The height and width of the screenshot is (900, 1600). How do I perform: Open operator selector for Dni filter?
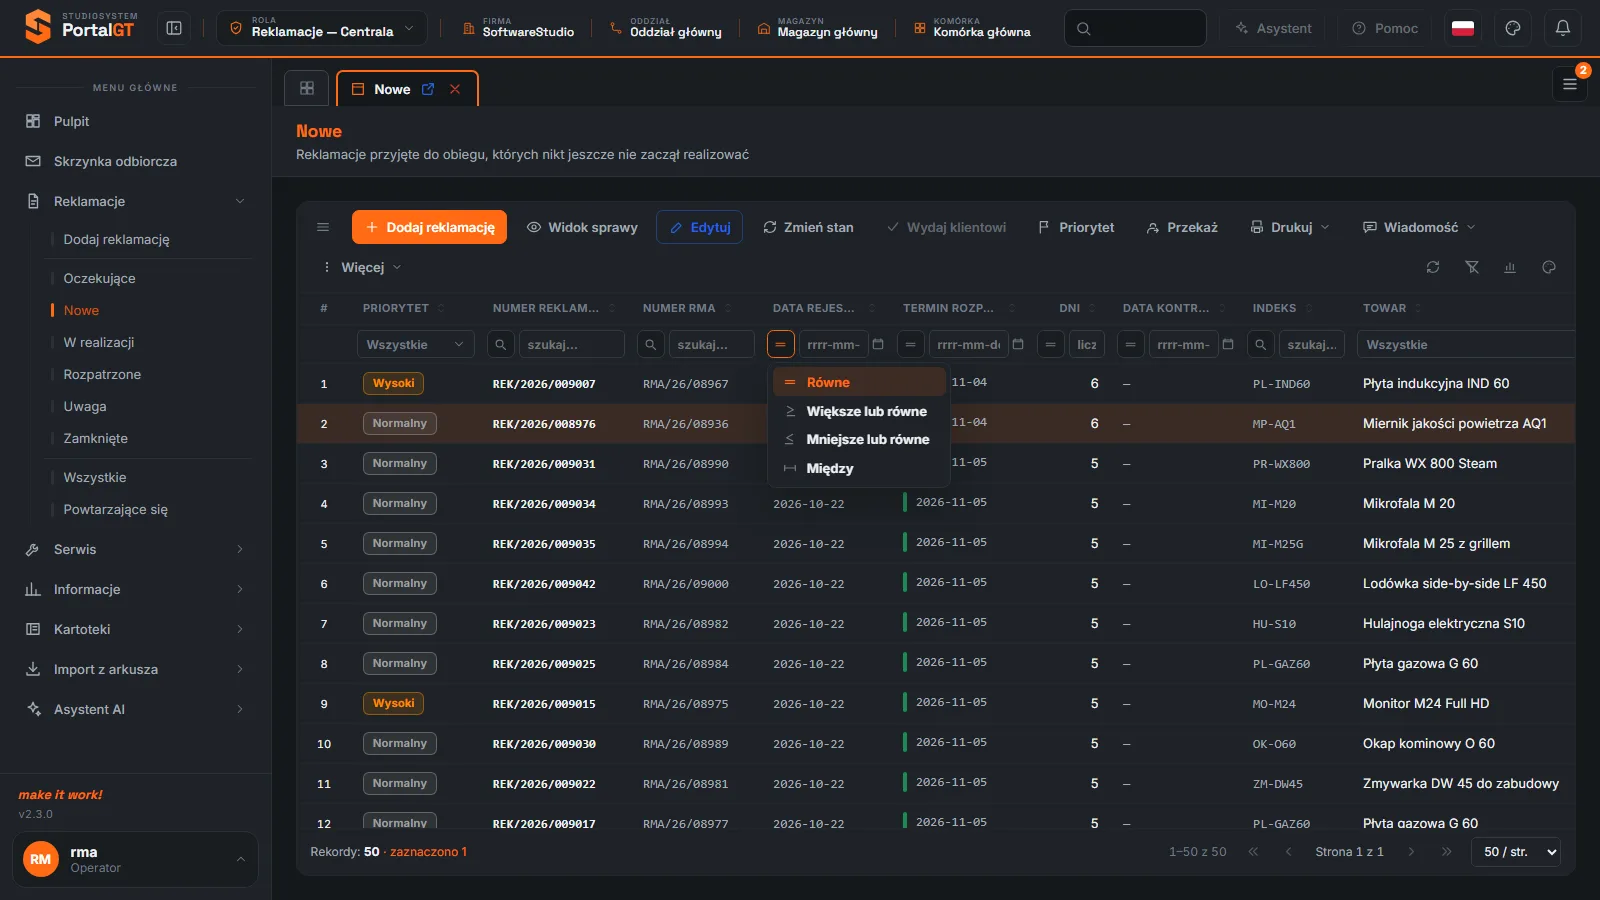point(1050,344)
